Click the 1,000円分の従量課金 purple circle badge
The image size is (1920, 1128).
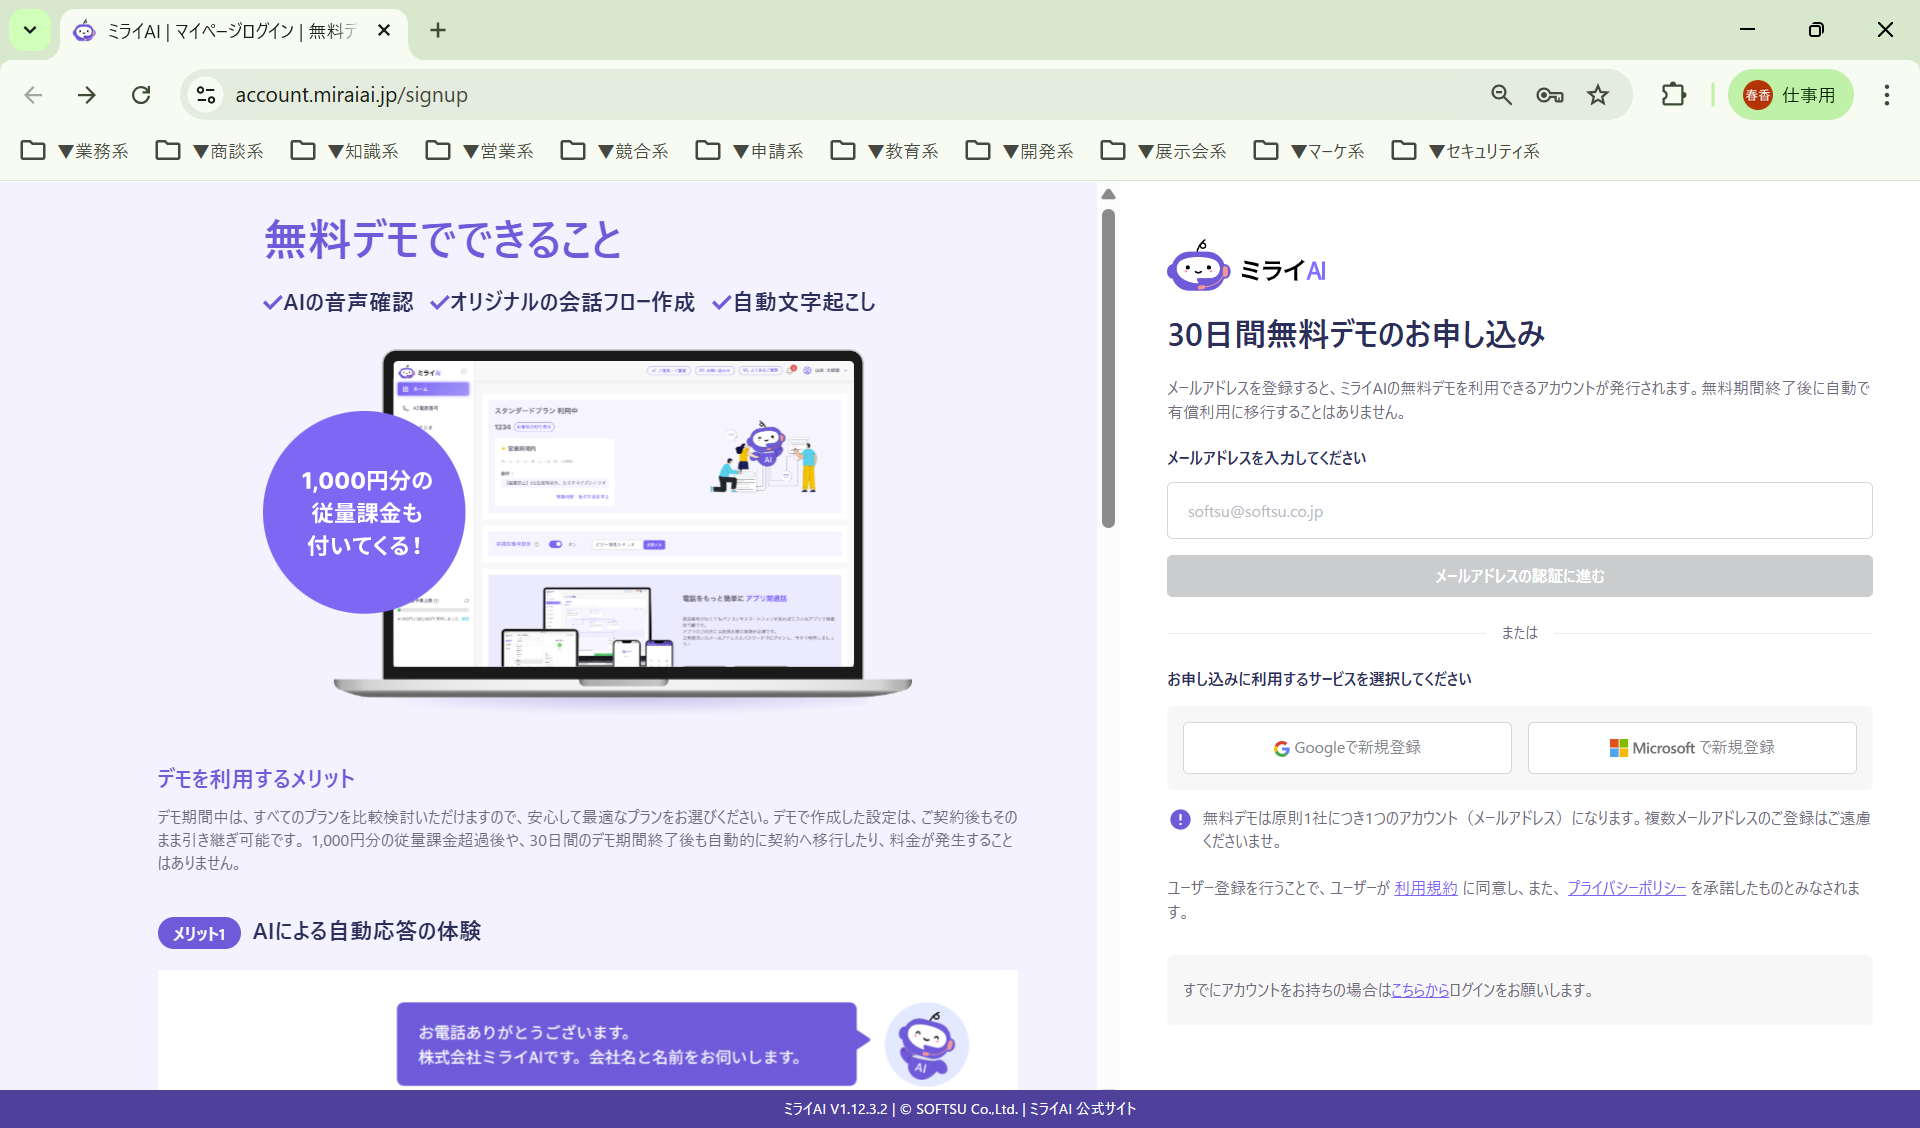pos(364,512)
